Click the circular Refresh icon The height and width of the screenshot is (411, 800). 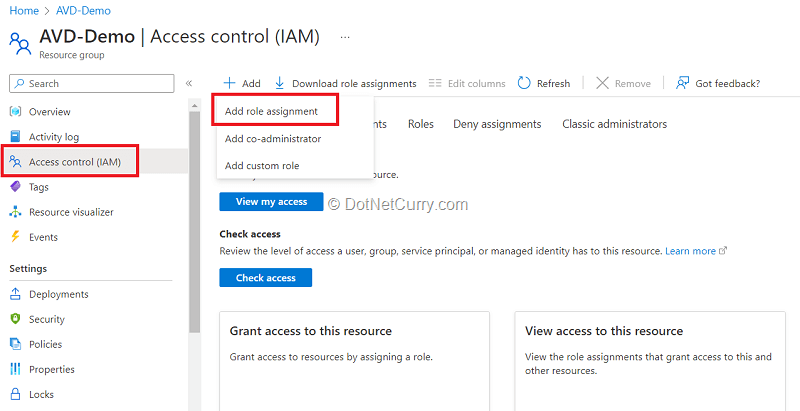point(524,83)
